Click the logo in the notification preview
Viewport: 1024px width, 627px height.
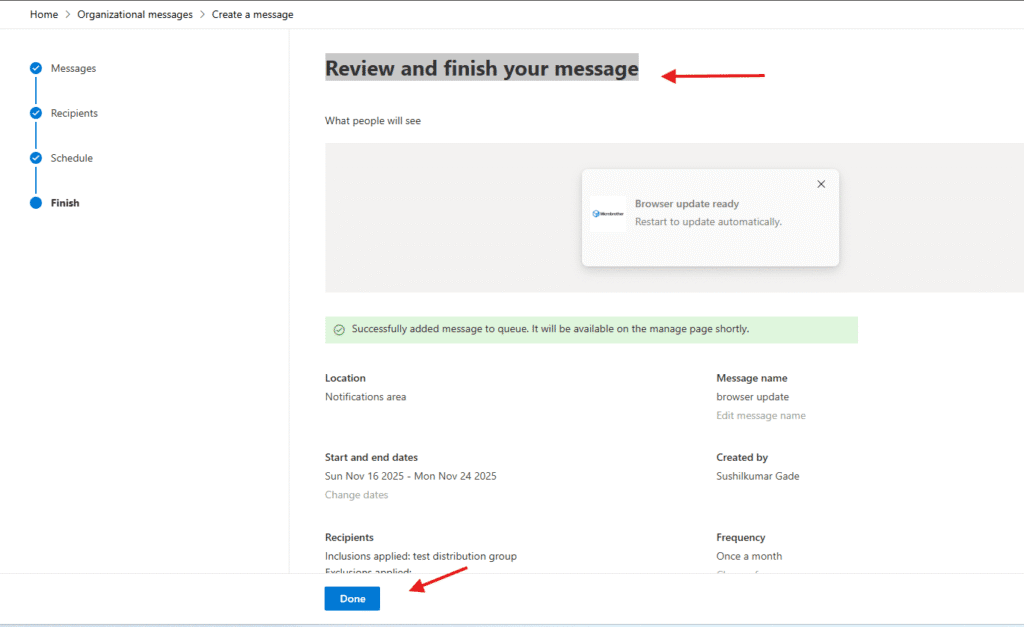[608, 213]
